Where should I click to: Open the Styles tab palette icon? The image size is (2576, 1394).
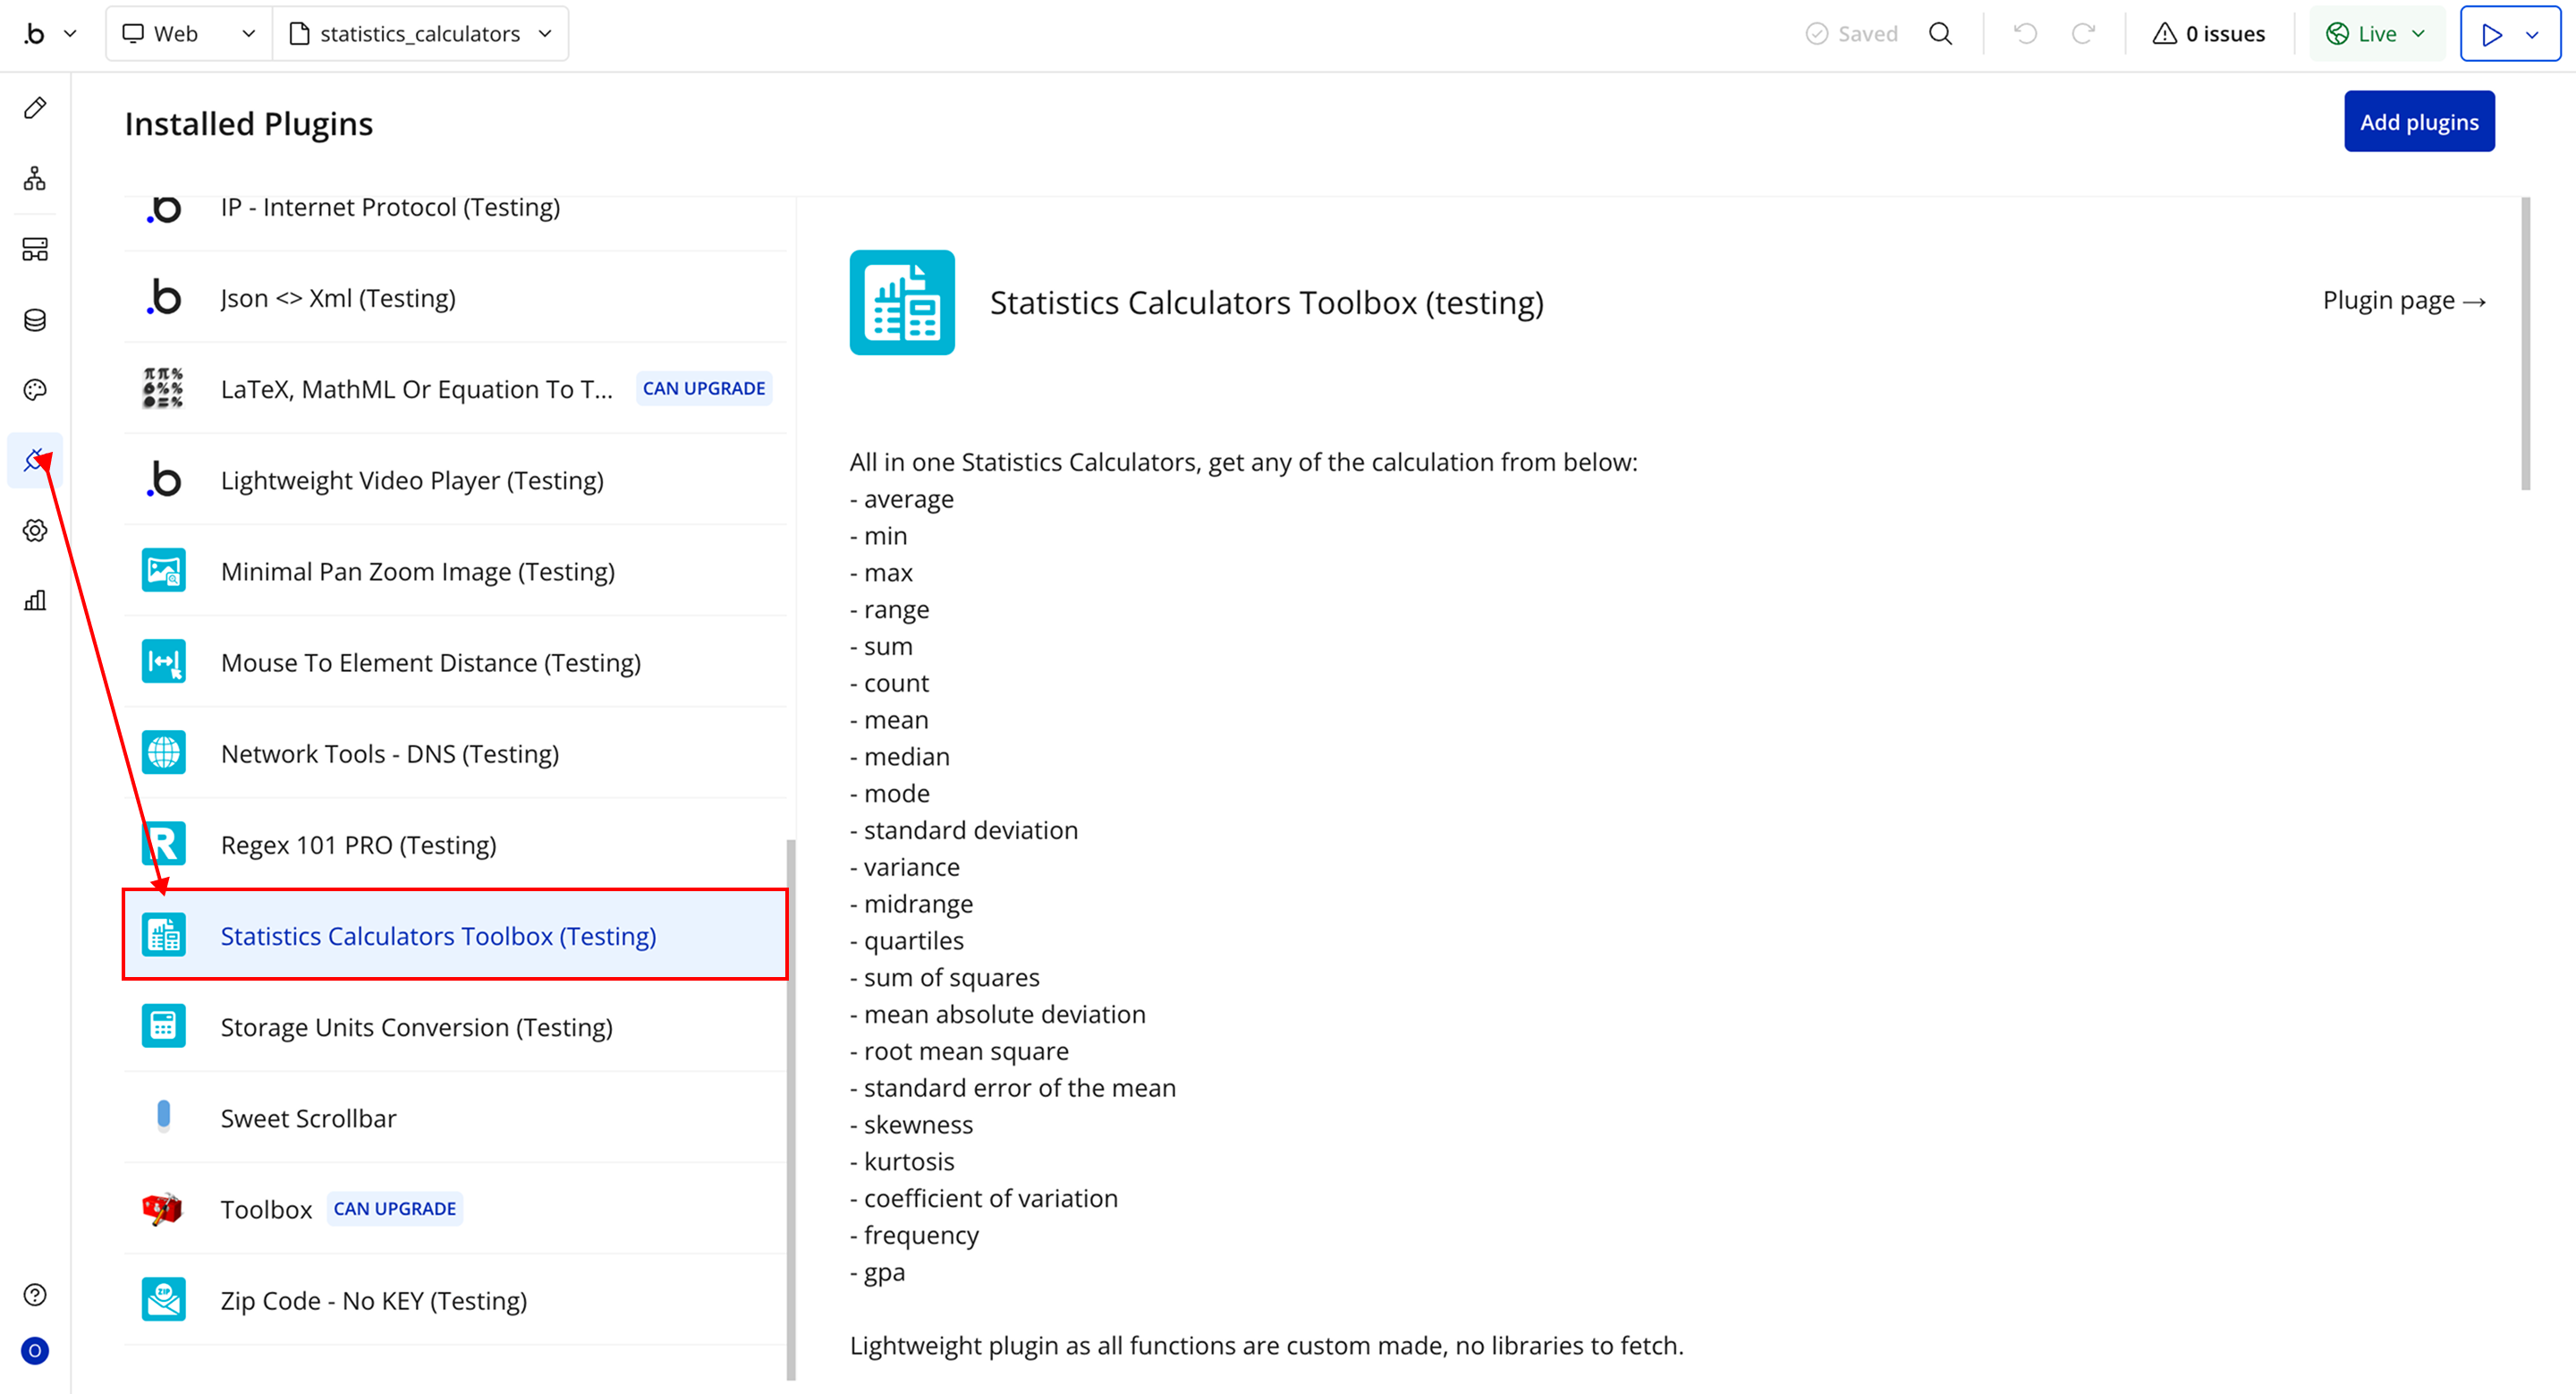tap(35, 390)
